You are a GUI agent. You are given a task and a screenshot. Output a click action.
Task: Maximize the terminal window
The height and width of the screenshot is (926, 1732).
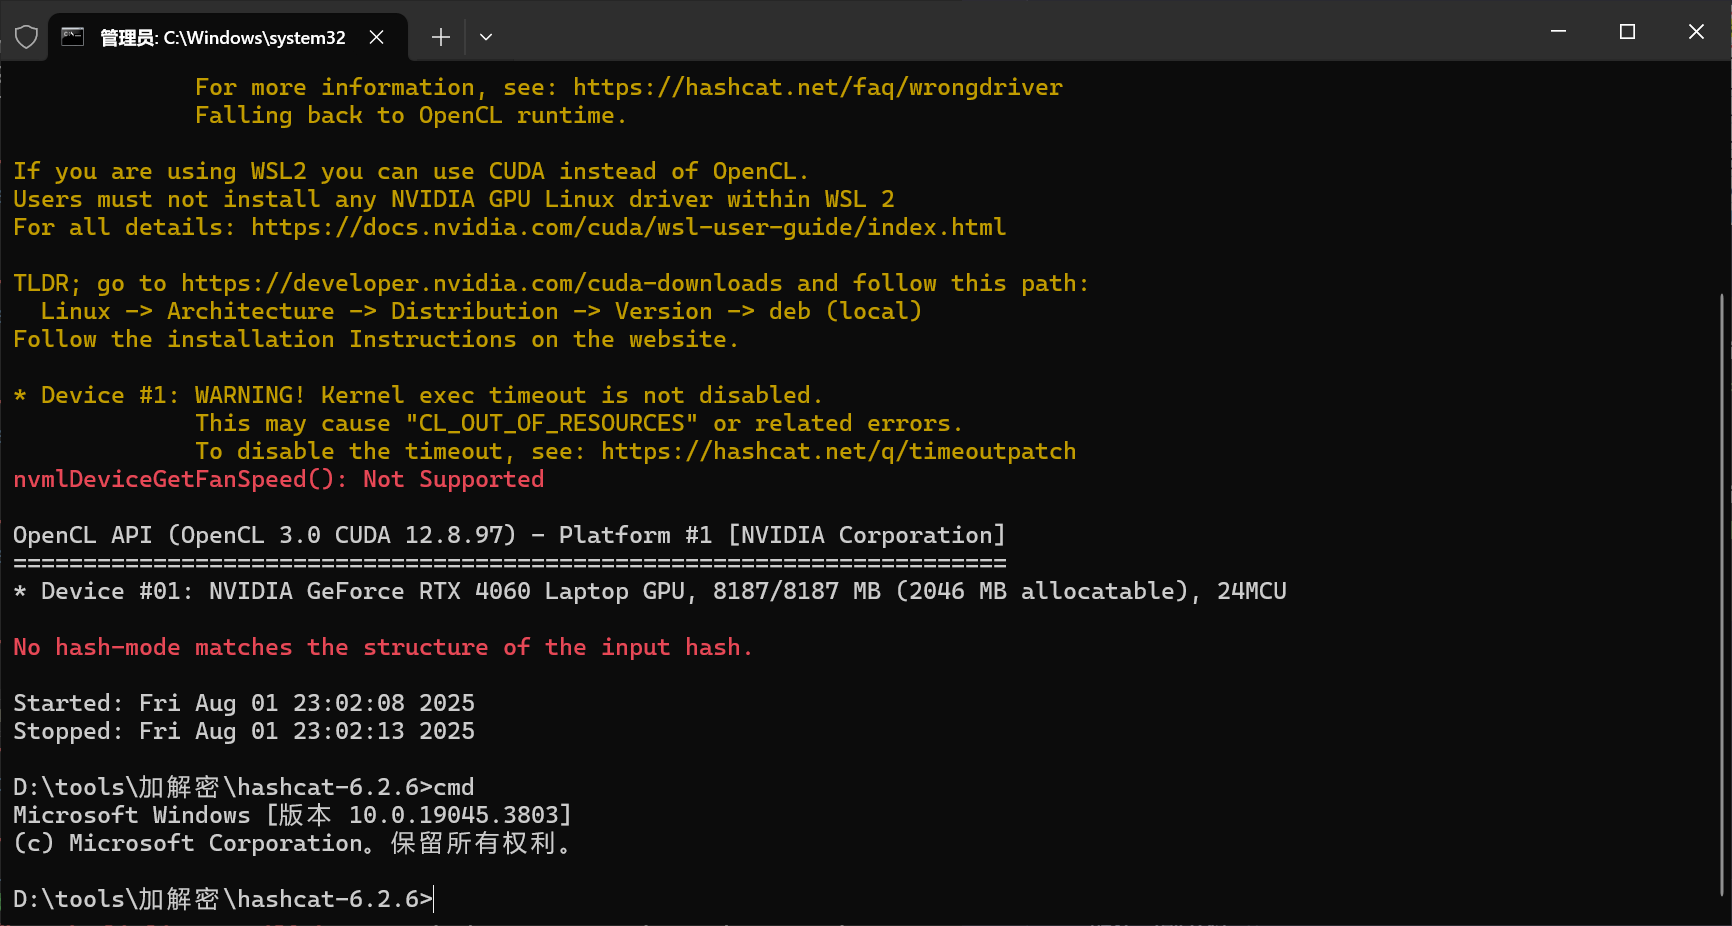(1627, 32)
